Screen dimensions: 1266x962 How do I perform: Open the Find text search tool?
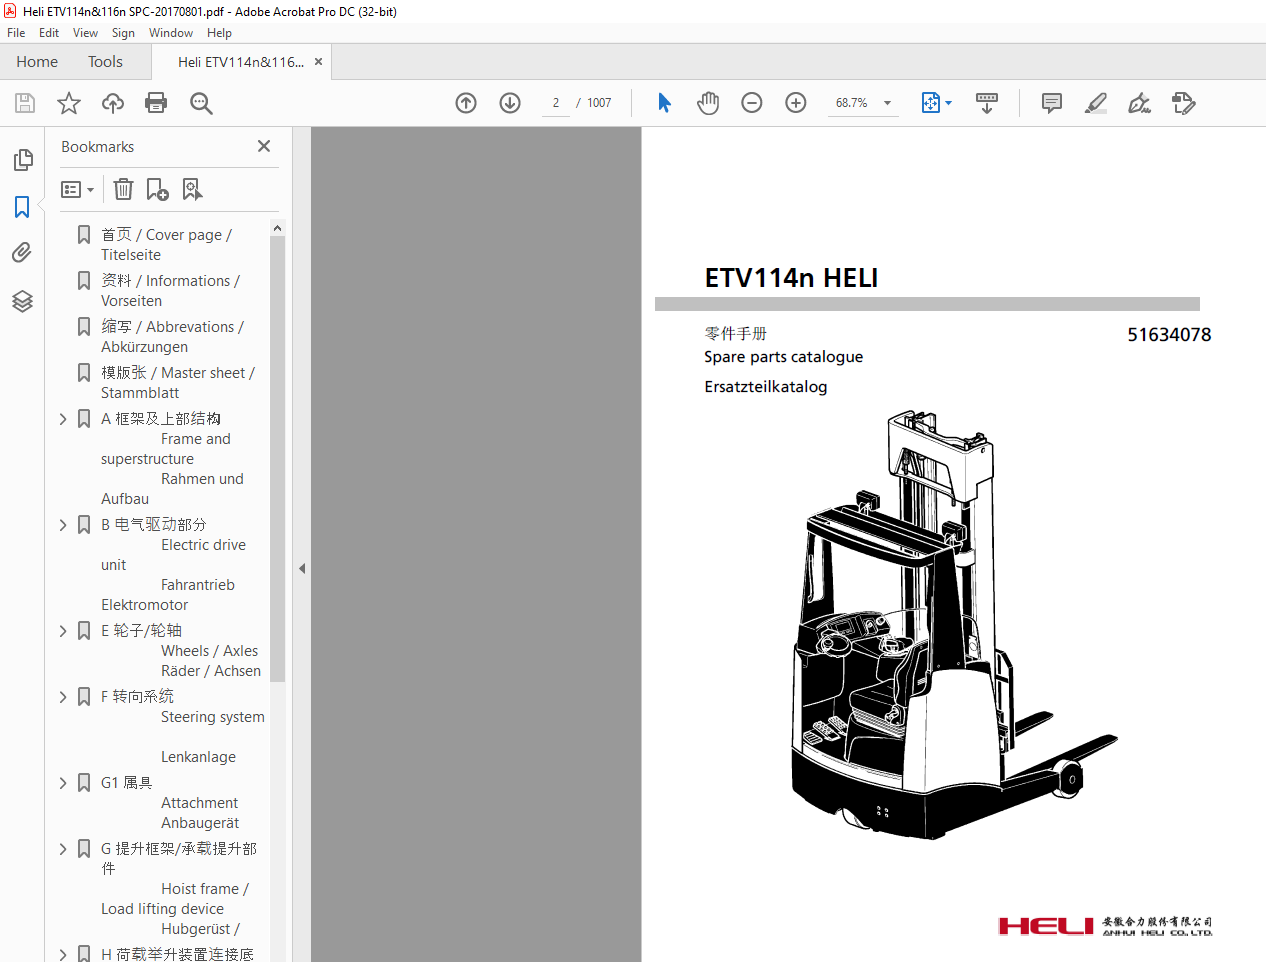201,103
